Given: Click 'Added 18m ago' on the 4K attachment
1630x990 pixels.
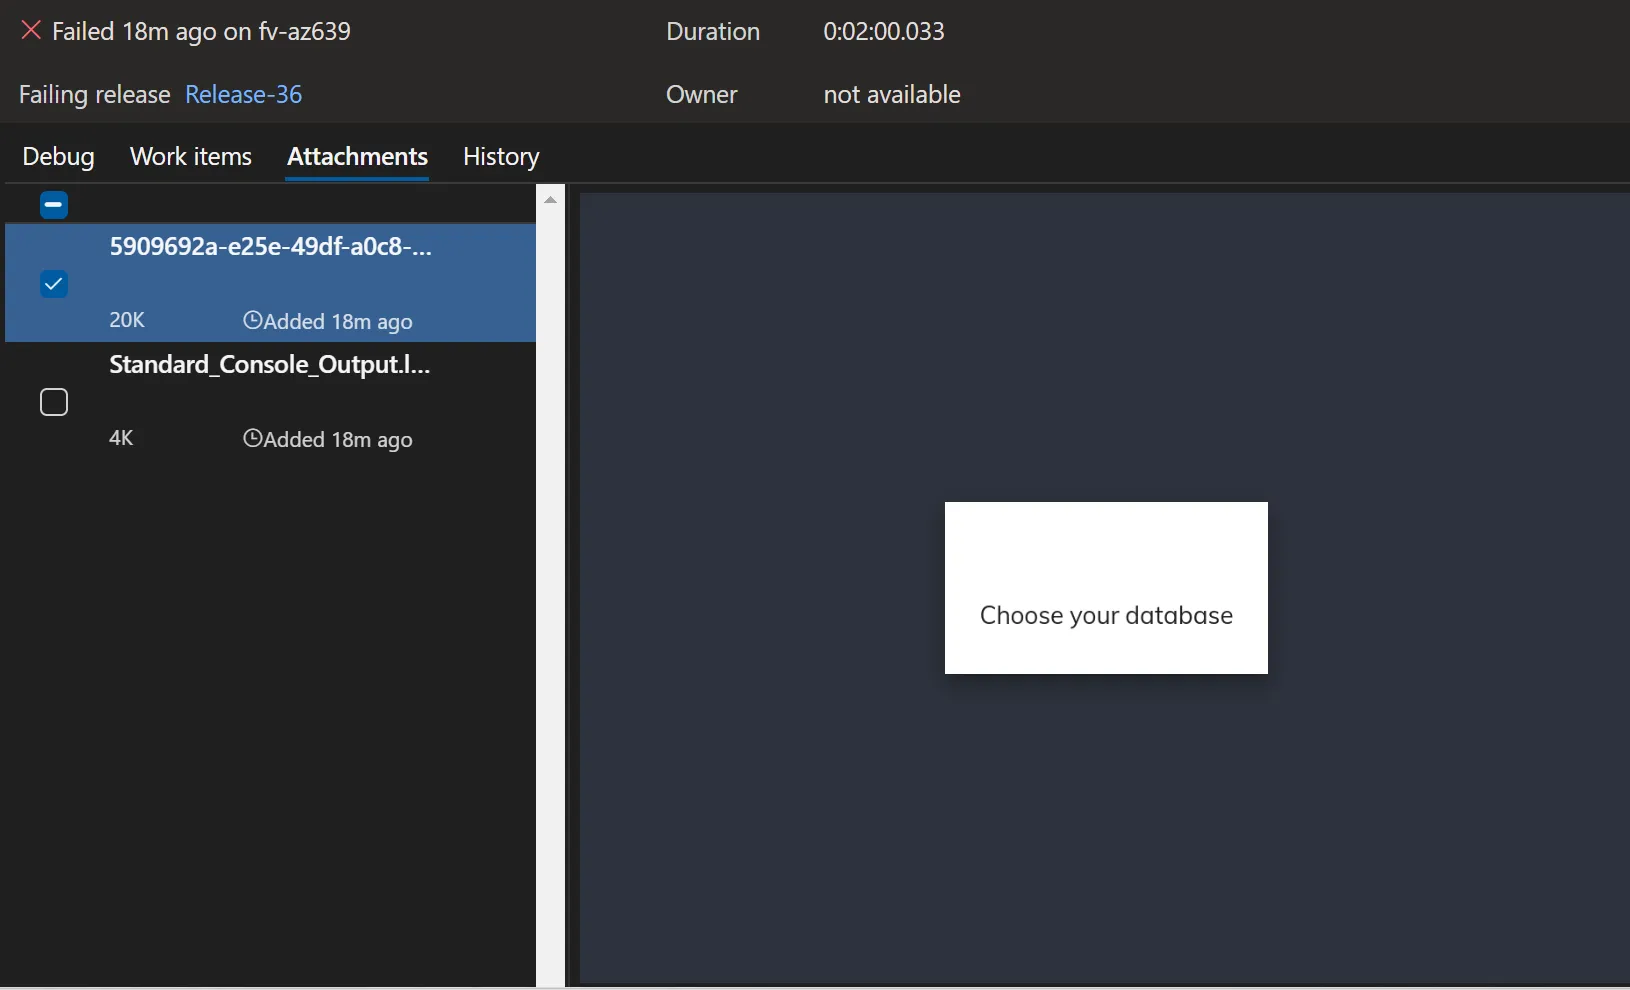Looking at the screenshot, I should [x=338, y=439].
